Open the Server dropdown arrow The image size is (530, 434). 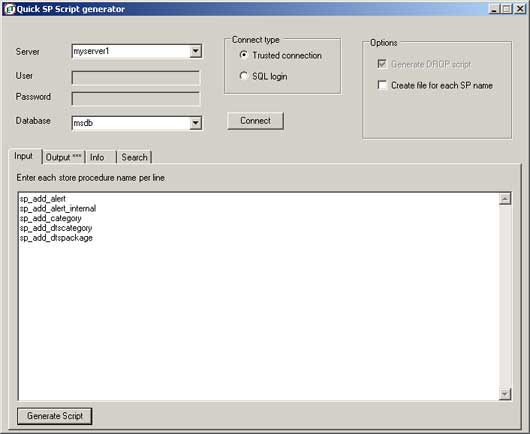[195, 51]
